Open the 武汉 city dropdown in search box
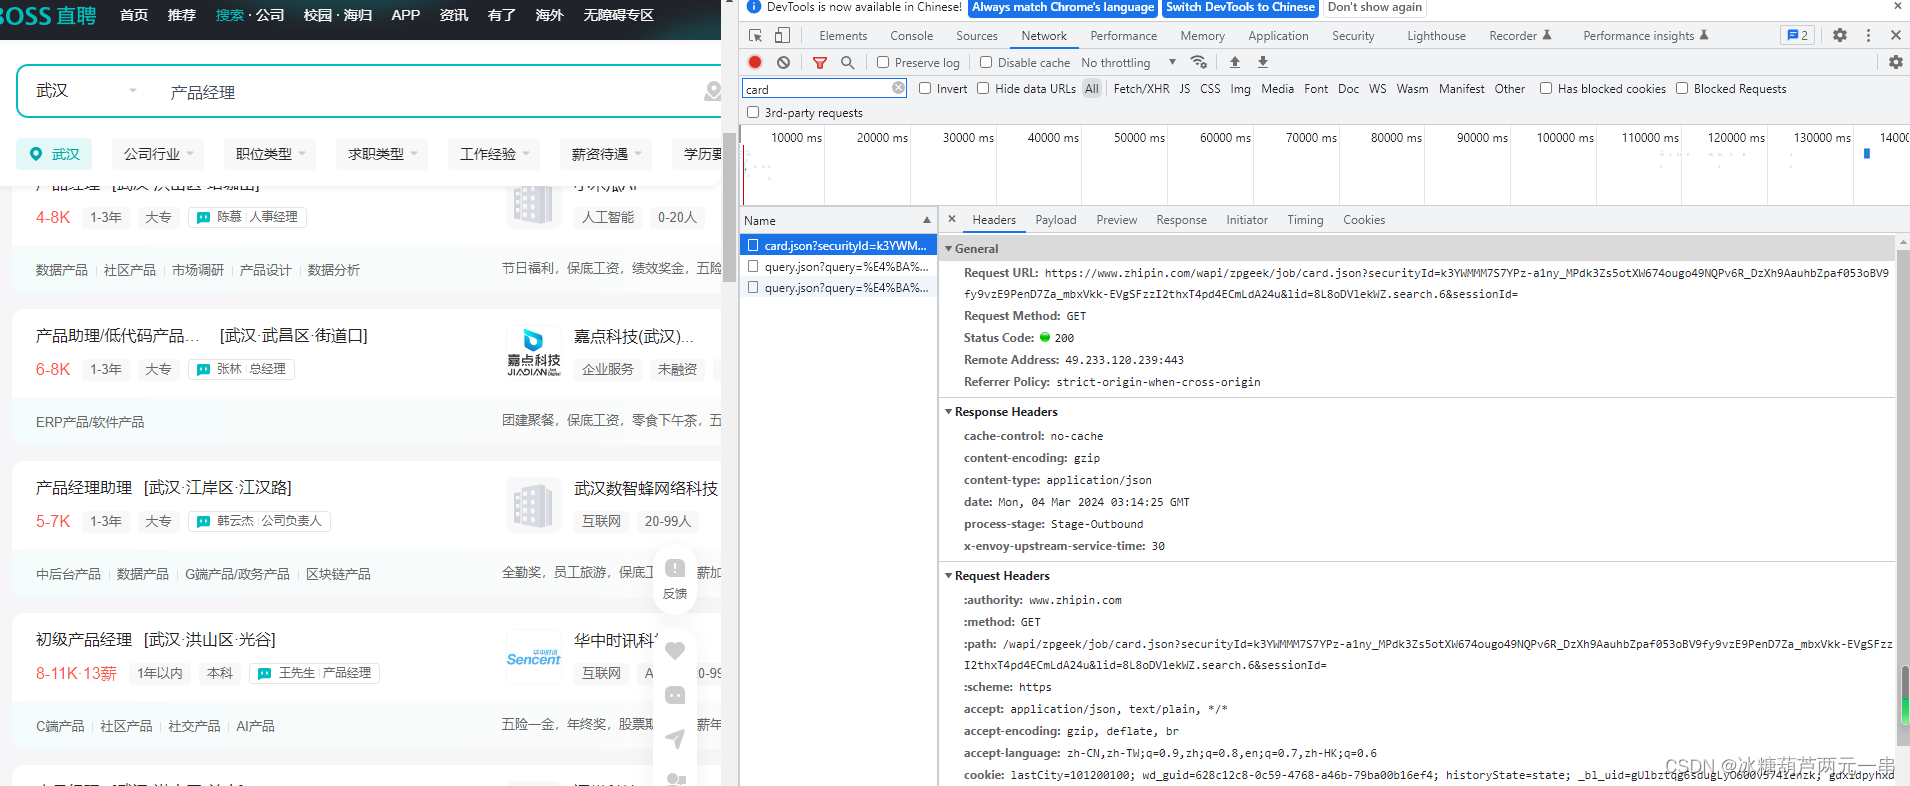Image resolution: width=1910 pixels, height=786 pixels. (87, 91)
